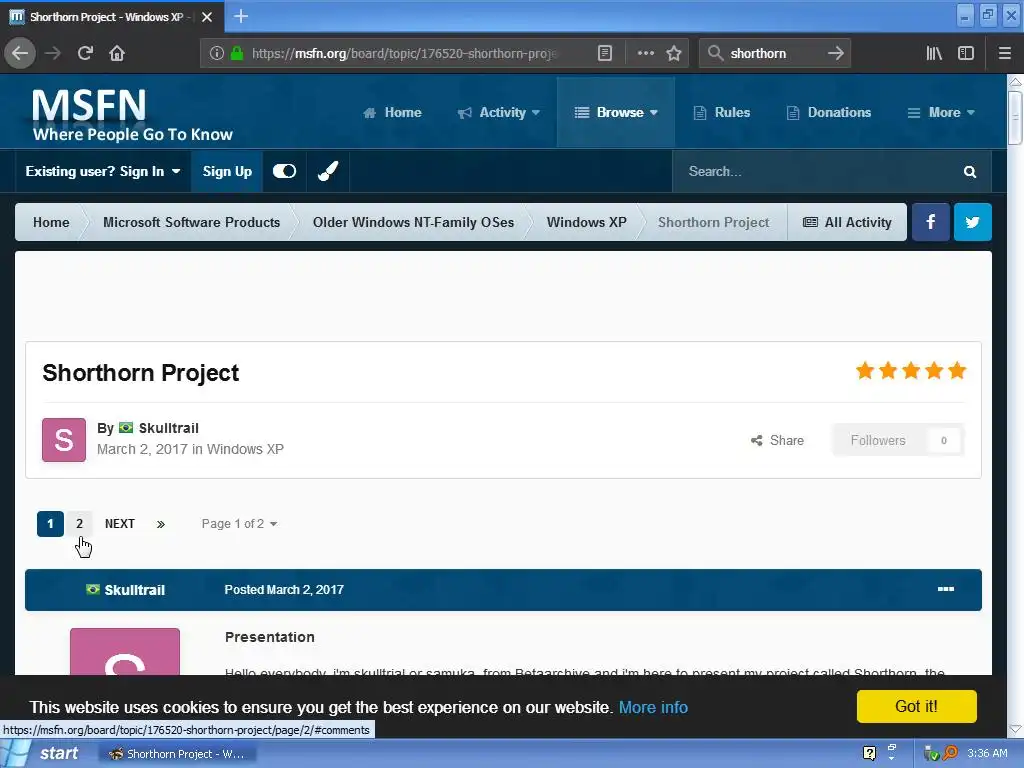The height and width of the screenshot is (768, 1024).
Task: Open All Activity link
Action: click(x=847, y=222)
